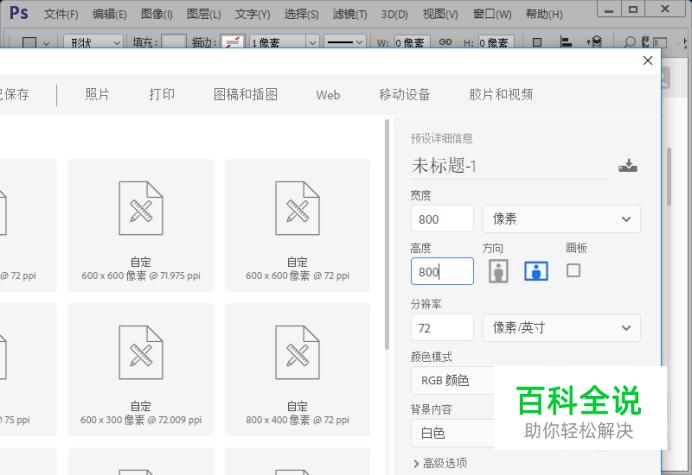
Task: Select landscape orientation icon
Action: [x=536, y=271]
